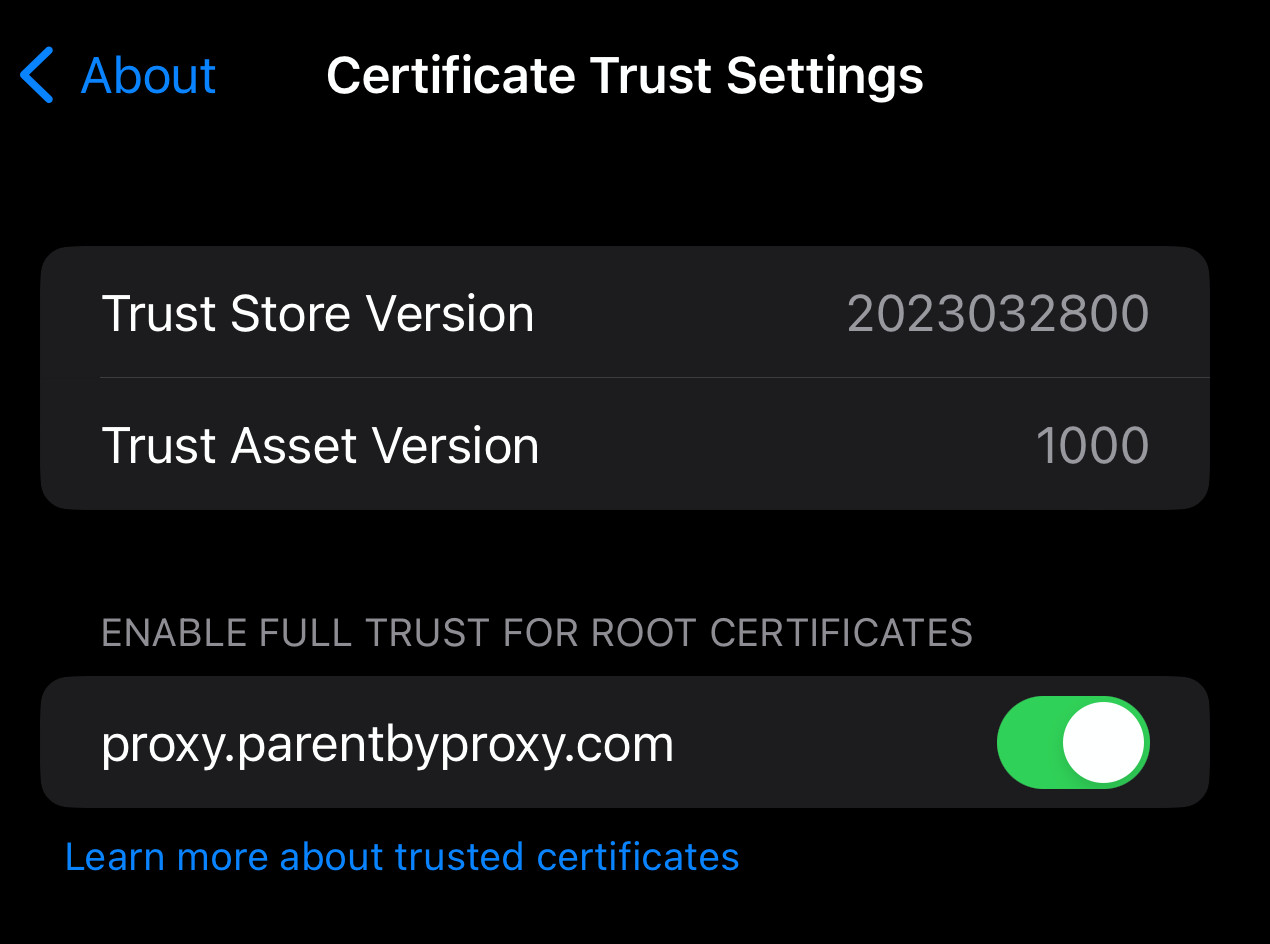The image size is (1270, 944).
Task: Click the word "Version" in the Trust Store row
Action: pos(450,314)
